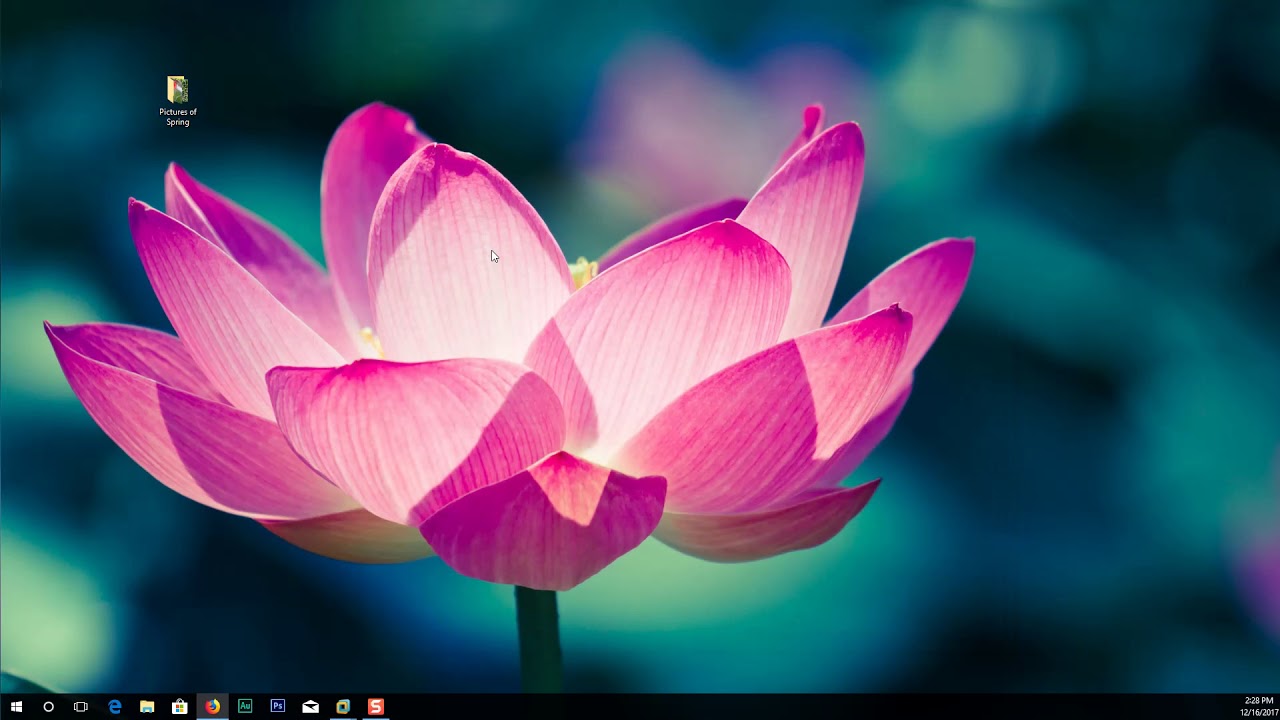The height and width of the screenshot is (720, 1280).
Task: Launch Adobe Audition from the taskbar
Action: 245,707
